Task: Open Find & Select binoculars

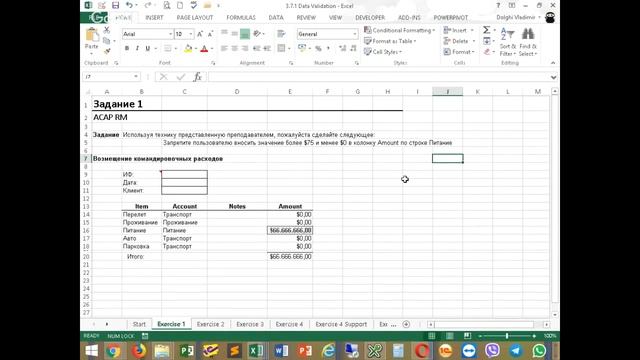Action: (528, 41)
